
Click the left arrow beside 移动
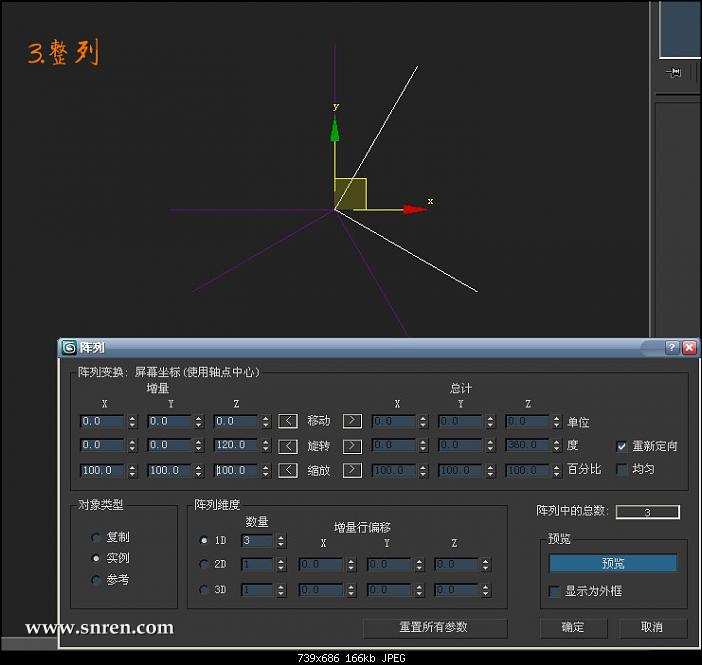(288, 421)
